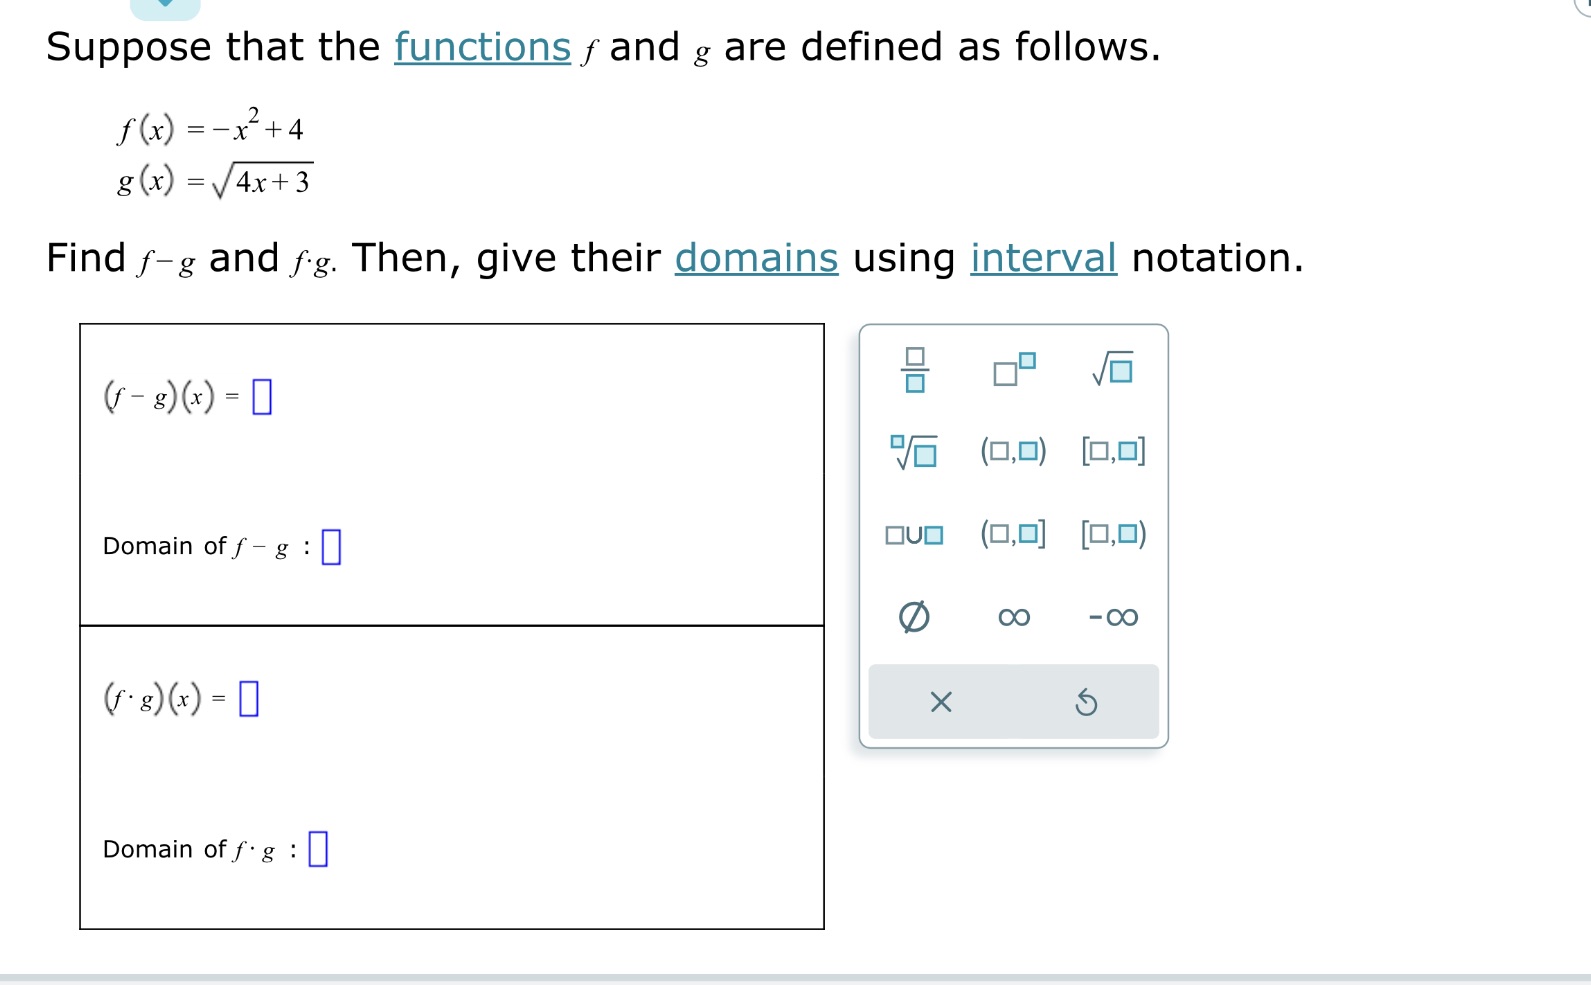Open the functions definition link
This screenshot has width=1591, height=985.
coord(482,46)
